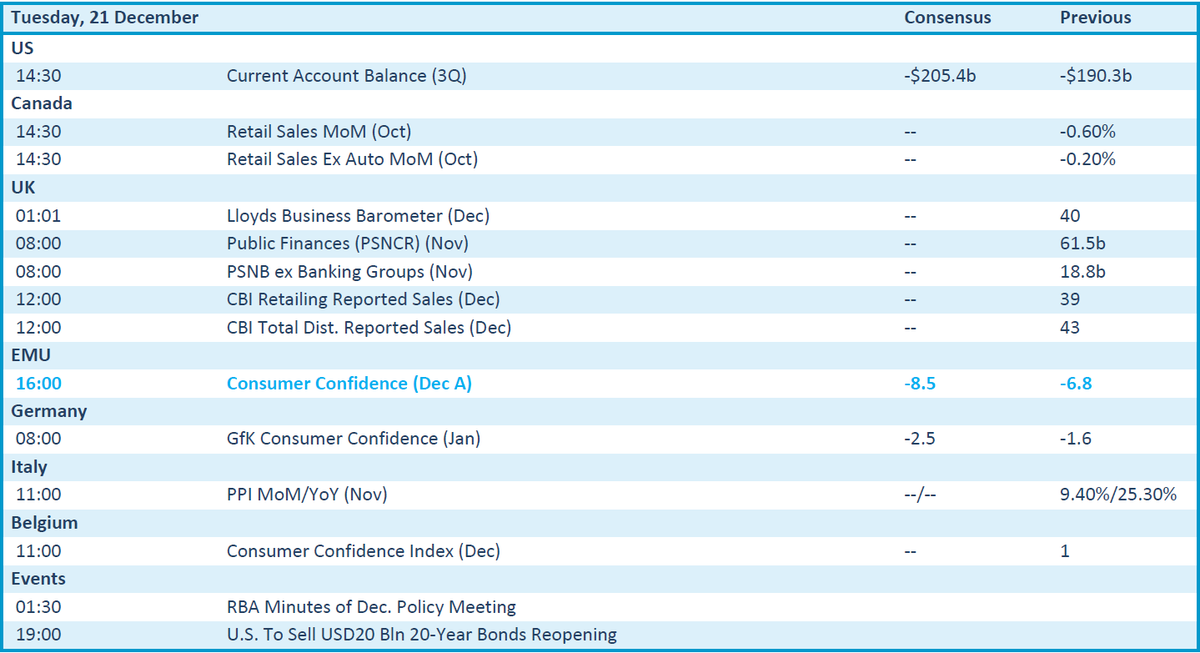Viewport: 1200px width, 653px height.
Task: Select the '9.40%/25.30%' previous value
Action: click(1118, 495)
